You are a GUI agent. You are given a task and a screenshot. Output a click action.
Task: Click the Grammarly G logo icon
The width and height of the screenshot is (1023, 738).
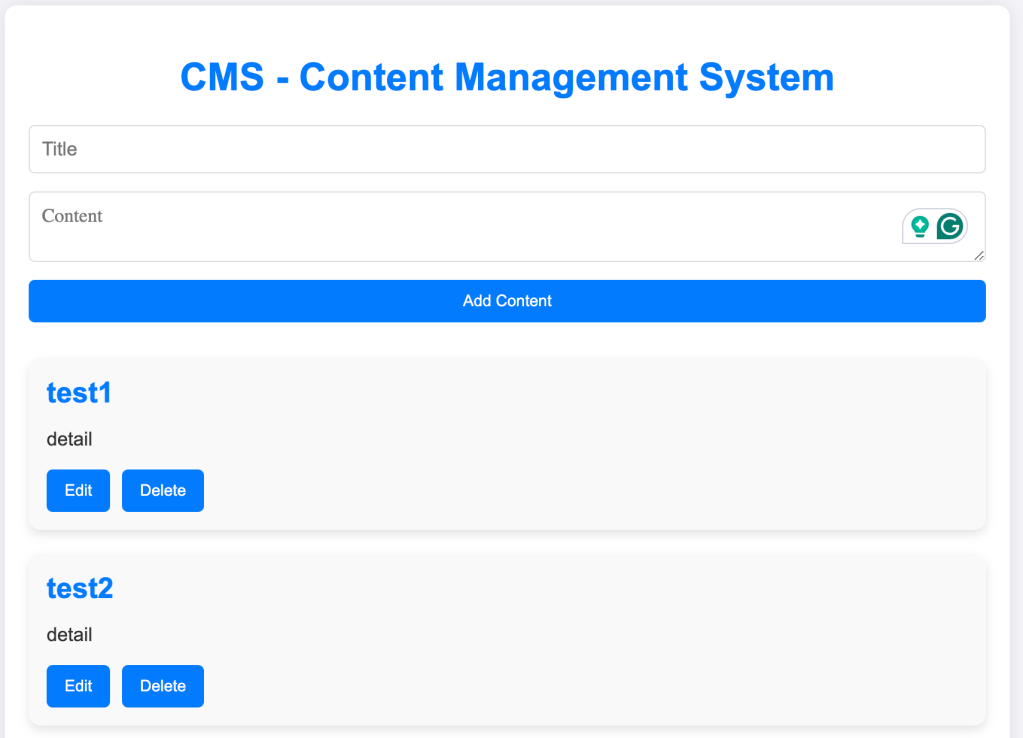(x=948, y=226)
